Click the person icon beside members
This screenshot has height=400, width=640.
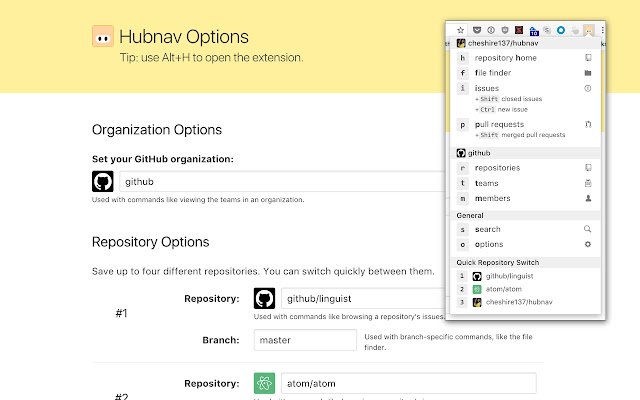[x=588, y=198]
